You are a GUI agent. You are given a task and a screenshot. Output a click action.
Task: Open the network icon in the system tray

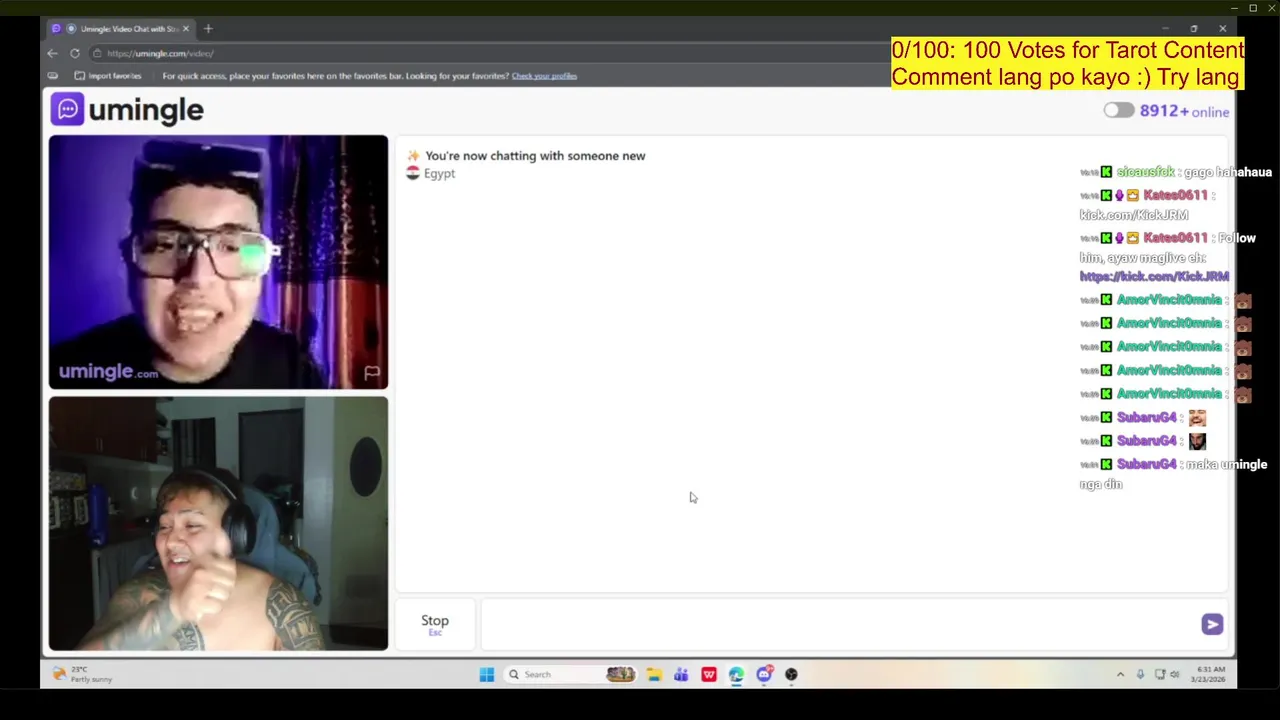click(x=1160, y=674)
